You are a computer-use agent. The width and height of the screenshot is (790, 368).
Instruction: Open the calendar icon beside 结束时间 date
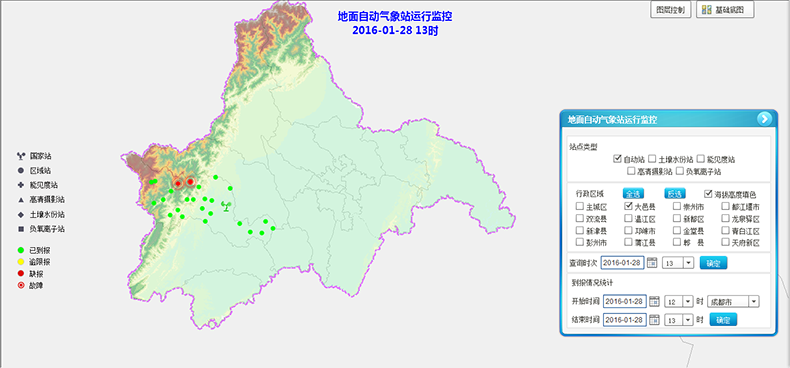[653, 320]
